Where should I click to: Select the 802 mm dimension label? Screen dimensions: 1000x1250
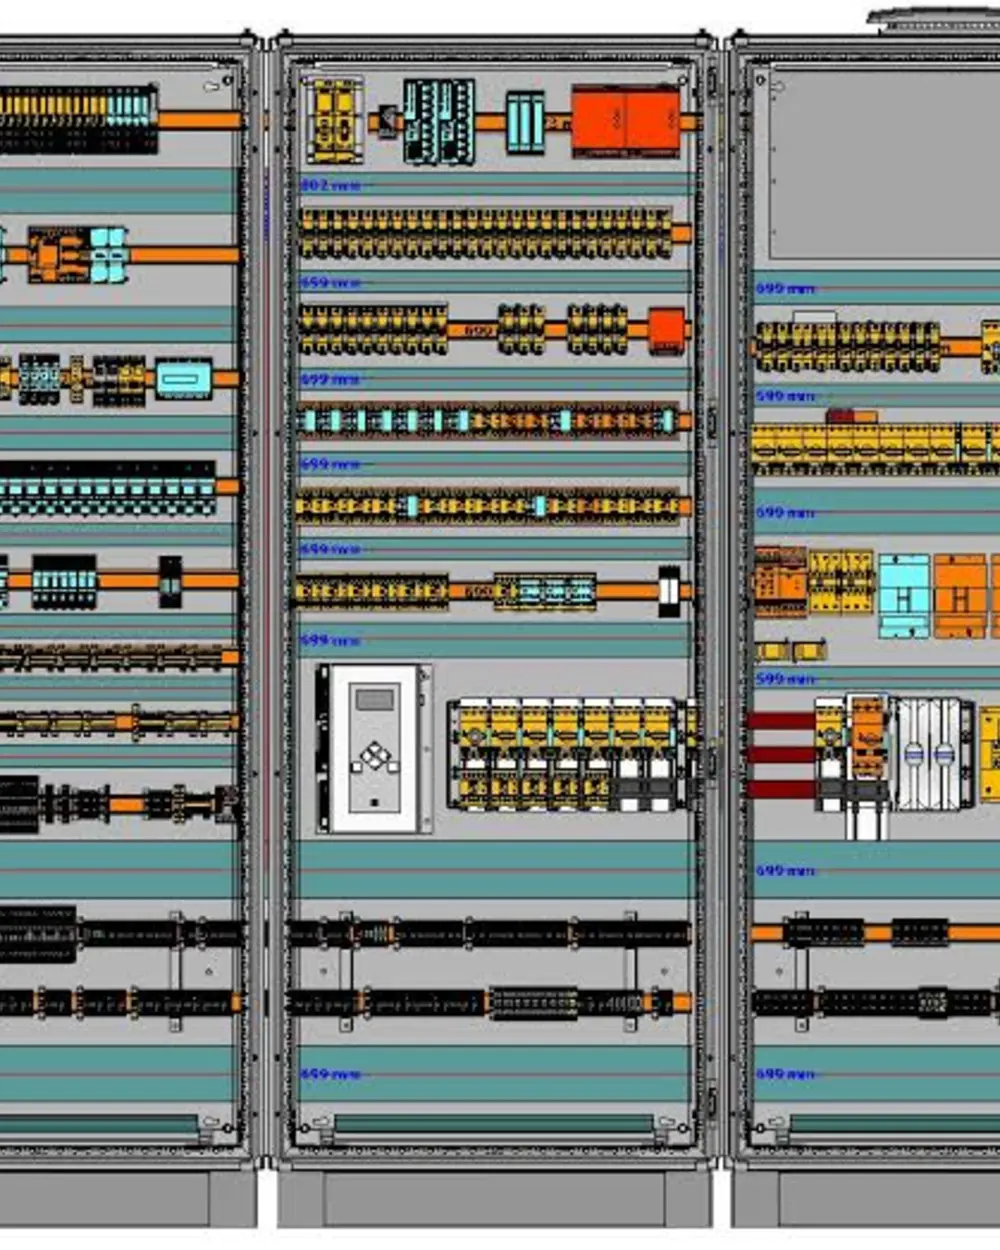pyautogui.click(x=330, y=185)
